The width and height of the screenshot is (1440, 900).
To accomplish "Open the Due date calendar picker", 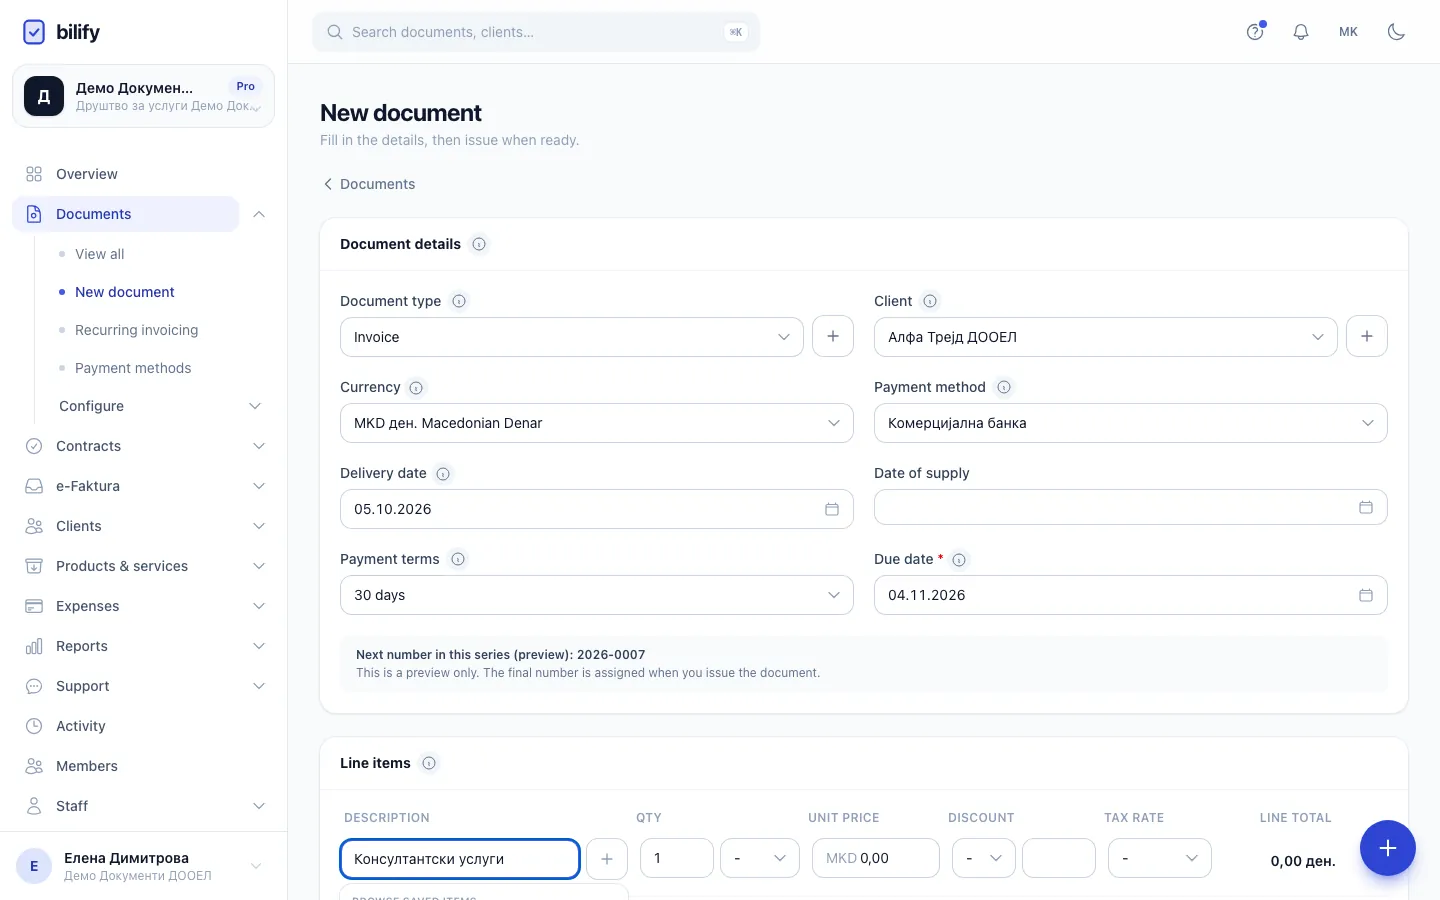I will click(x=1365, y=595).
